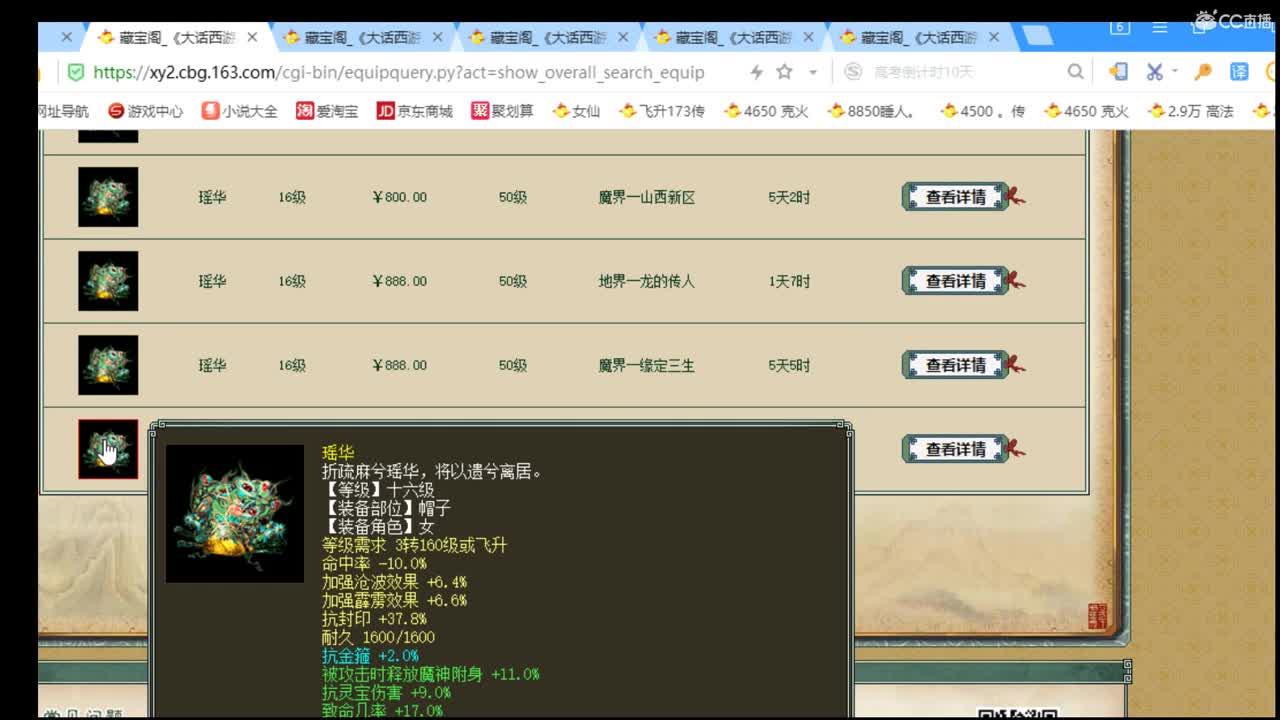Image resolution: width=1280 pixels, height=720 pixels.
Task: Click tooltip line 抗封印 +37.8%
Action: (x=374, y=619)
